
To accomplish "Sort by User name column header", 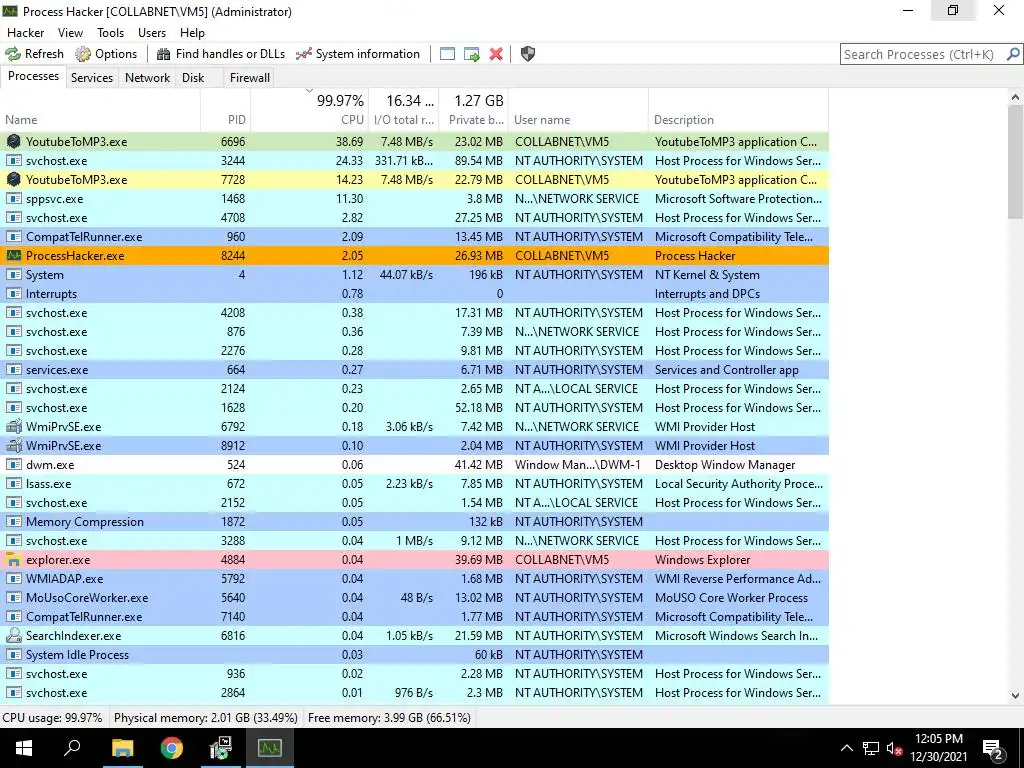I will pos(578,110).
